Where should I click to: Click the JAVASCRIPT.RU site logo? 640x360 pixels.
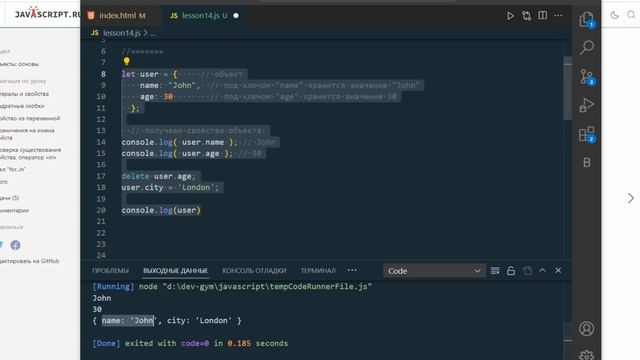point(48,13)
